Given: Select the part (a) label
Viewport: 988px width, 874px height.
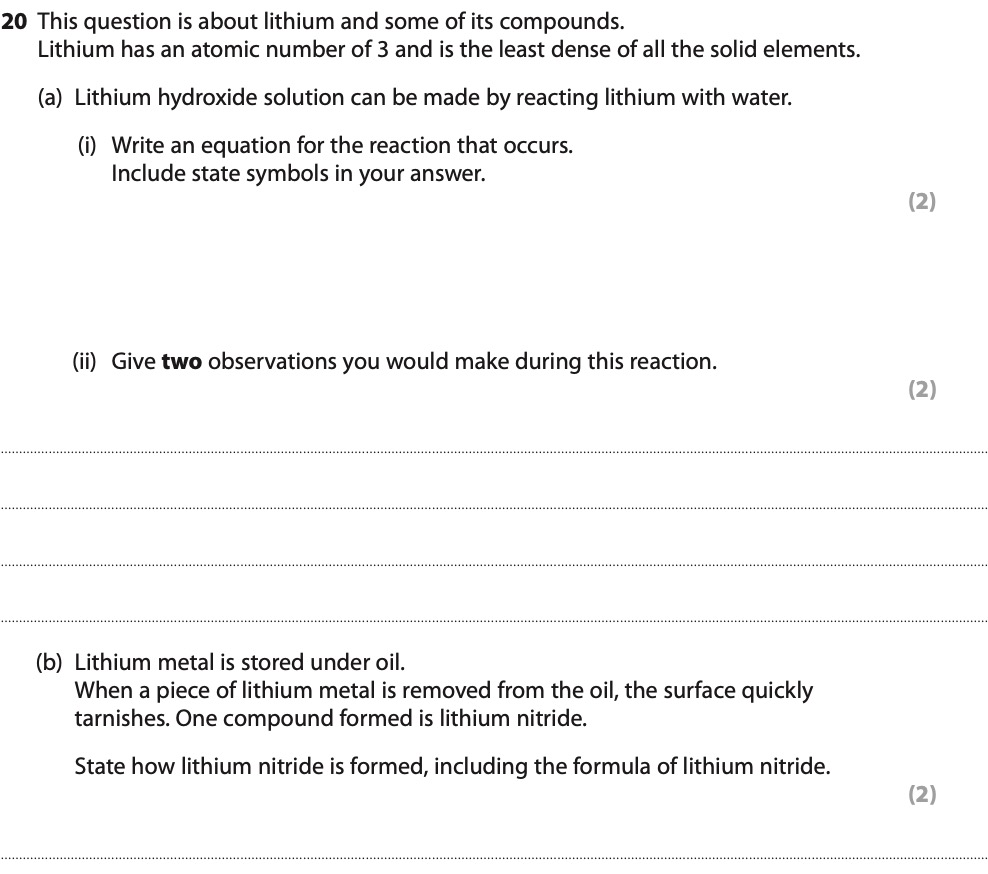Looking at the screenshot, I should (50, 98).
